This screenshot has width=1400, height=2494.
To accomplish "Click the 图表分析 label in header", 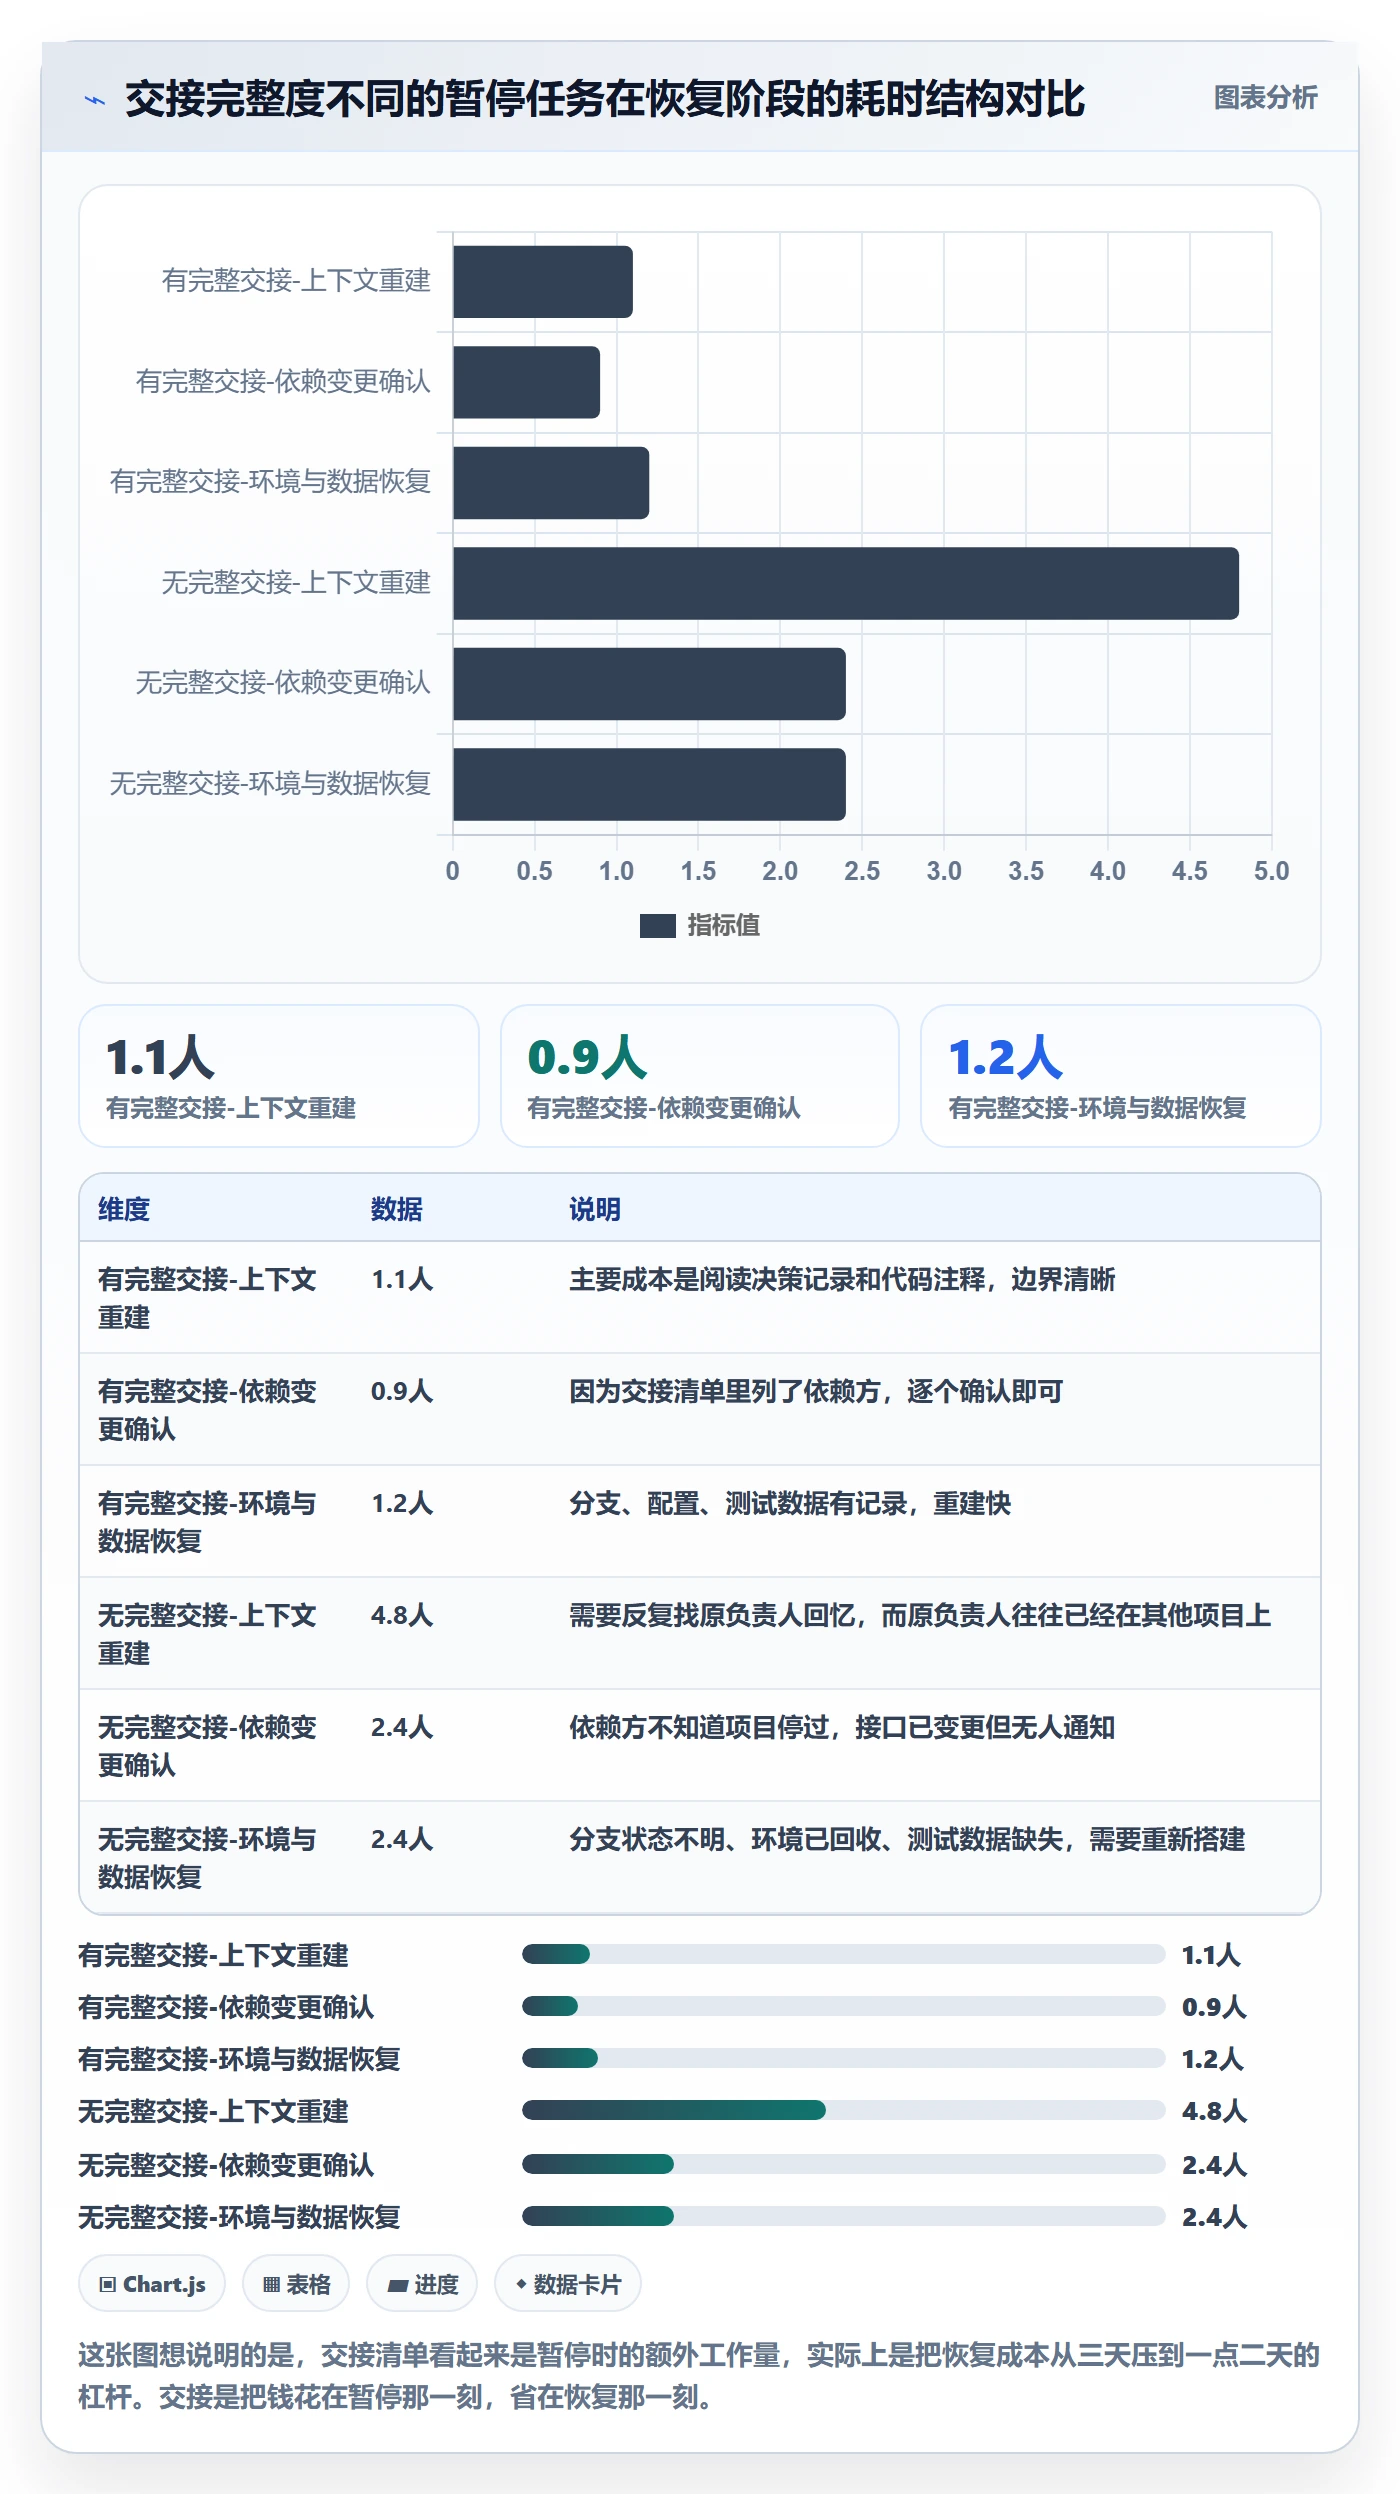I will coord(1265,98).
